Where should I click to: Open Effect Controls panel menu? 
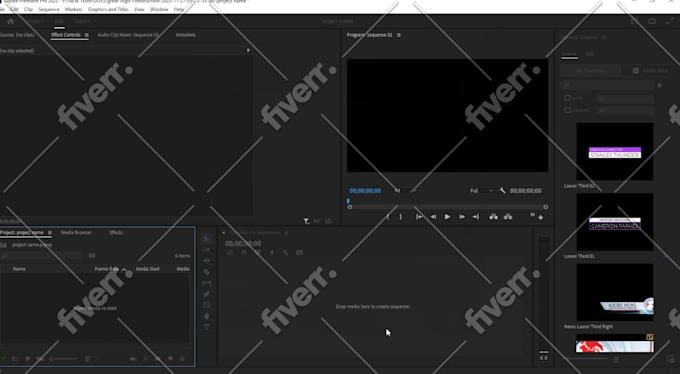pos(87,35)
